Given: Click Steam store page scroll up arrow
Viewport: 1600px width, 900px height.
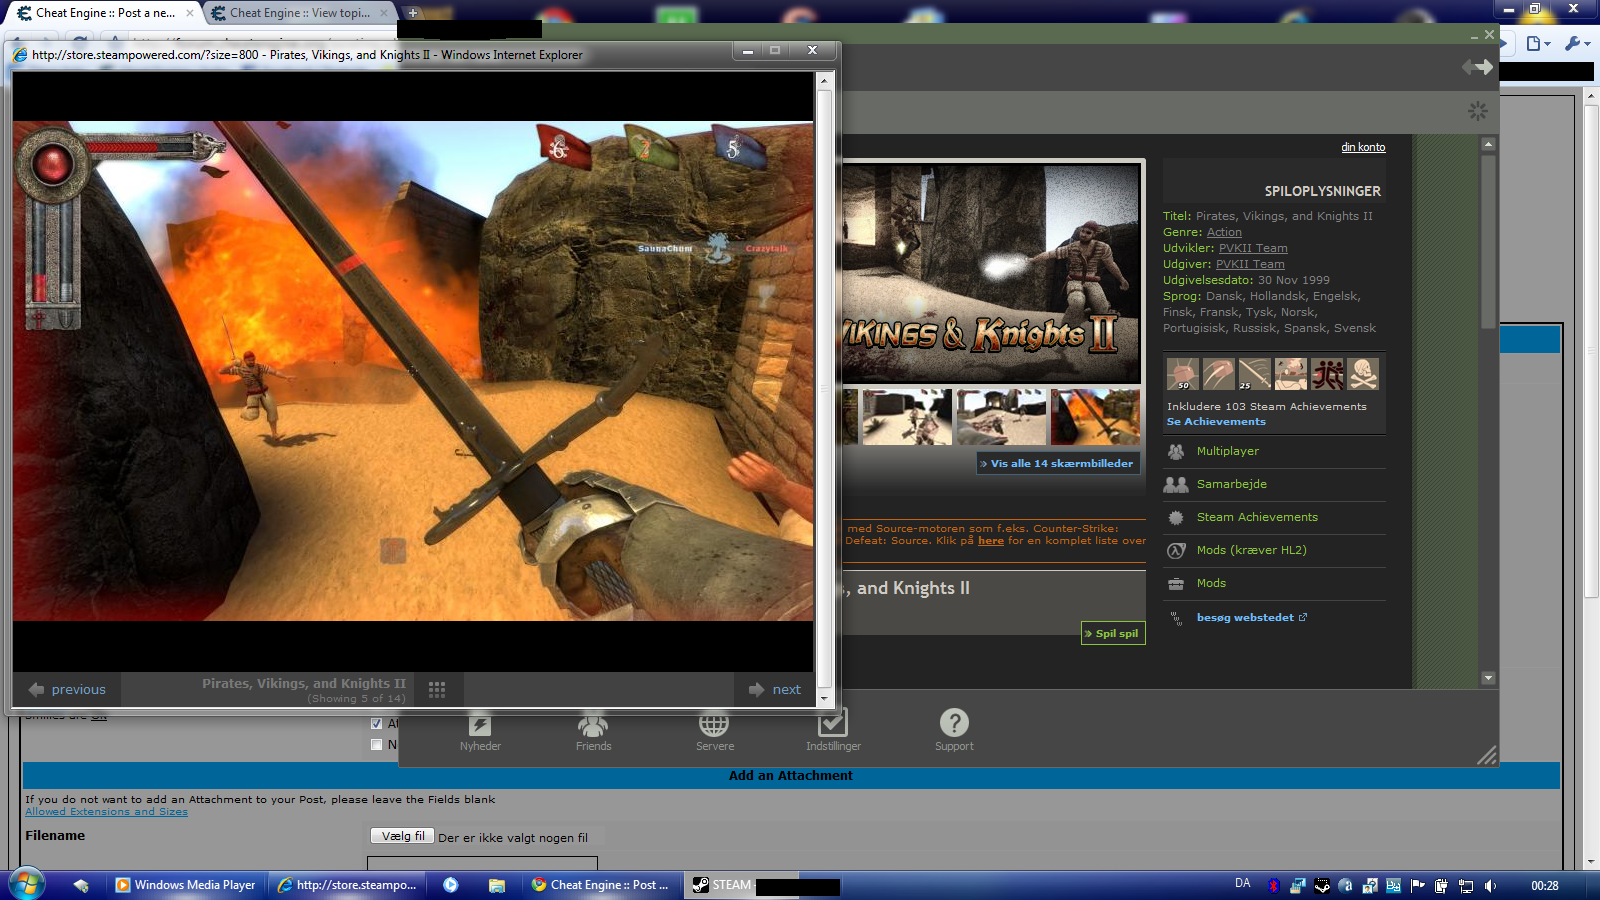Looking at the screenshot, I should [1488, 144].
